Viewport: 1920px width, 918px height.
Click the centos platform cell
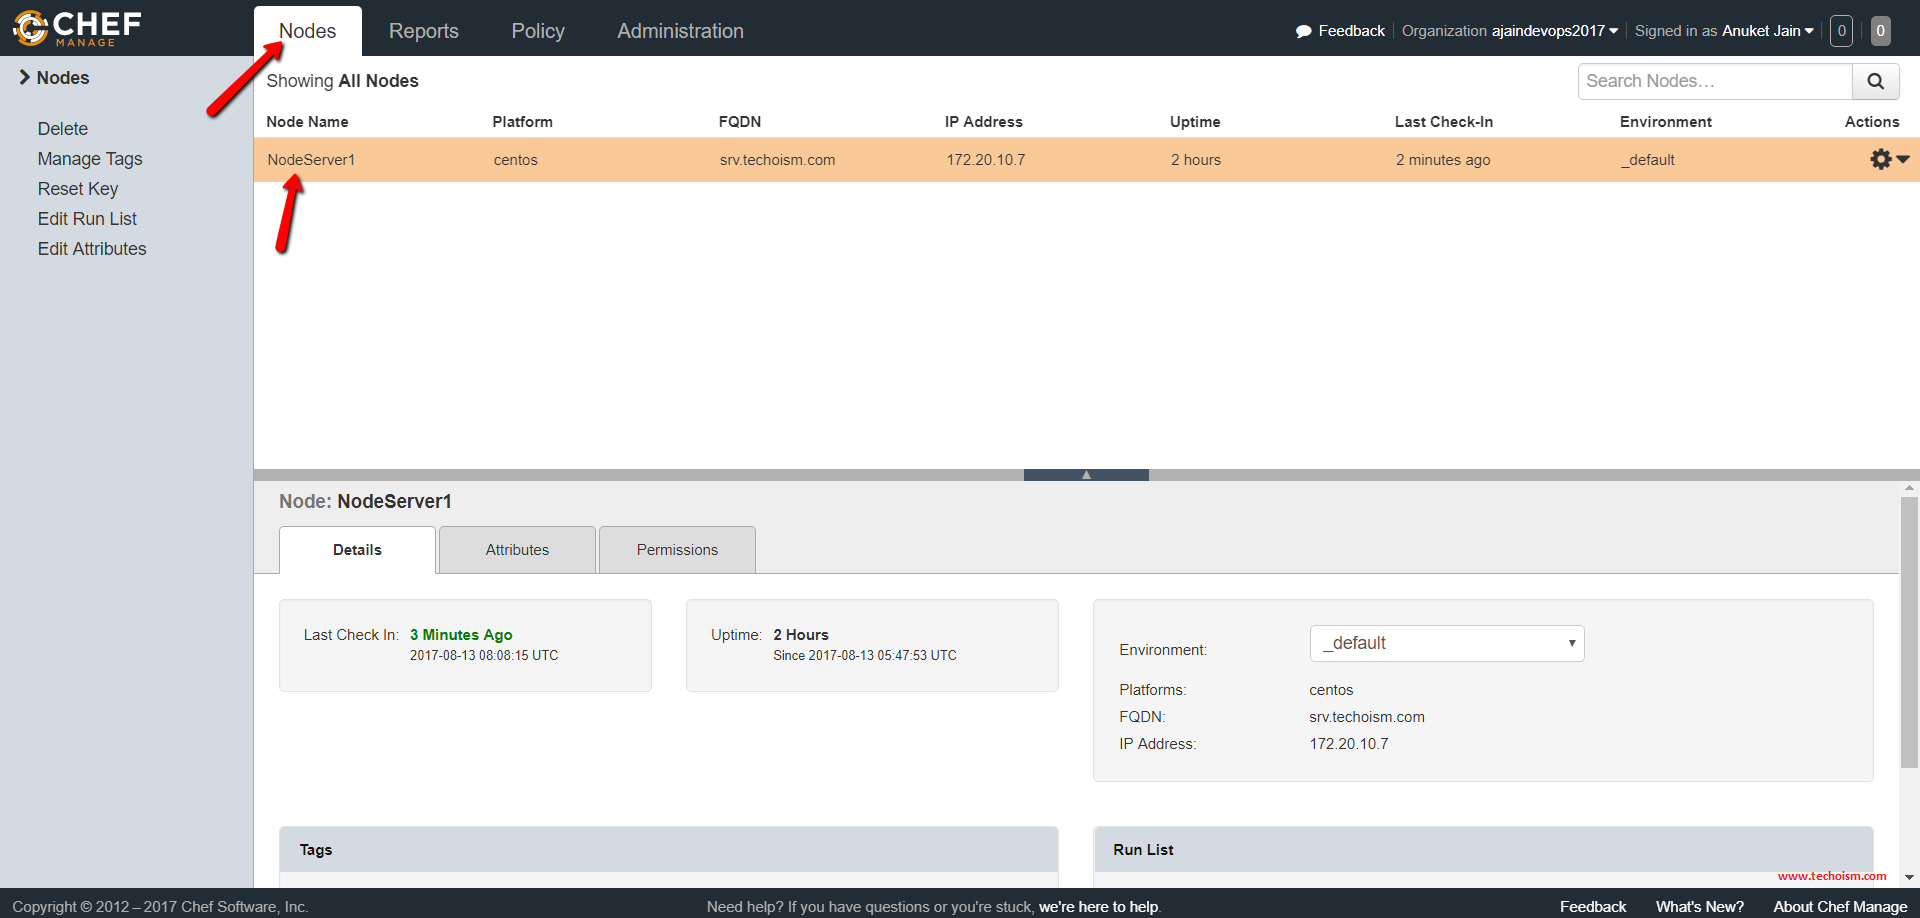515,160
